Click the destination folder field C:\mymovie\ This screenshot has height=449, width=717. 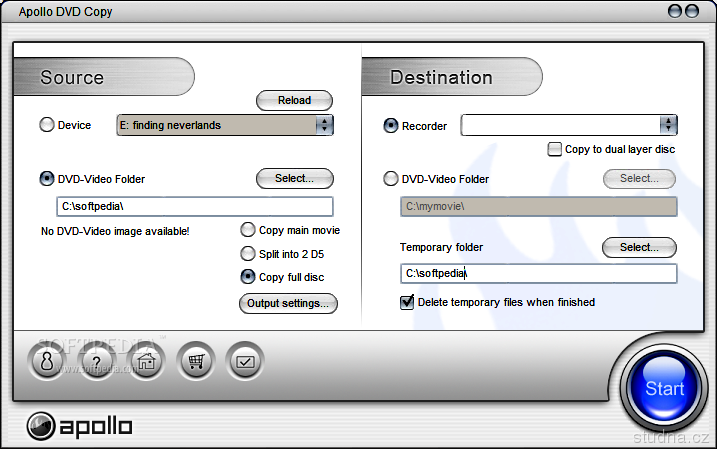click(x=539, y=207)
